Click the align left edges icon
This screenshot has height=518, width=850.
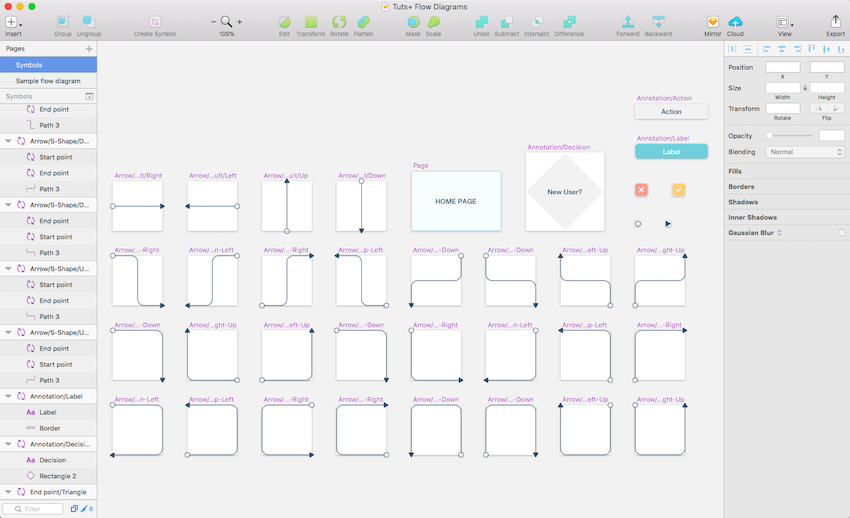[766, 49]
